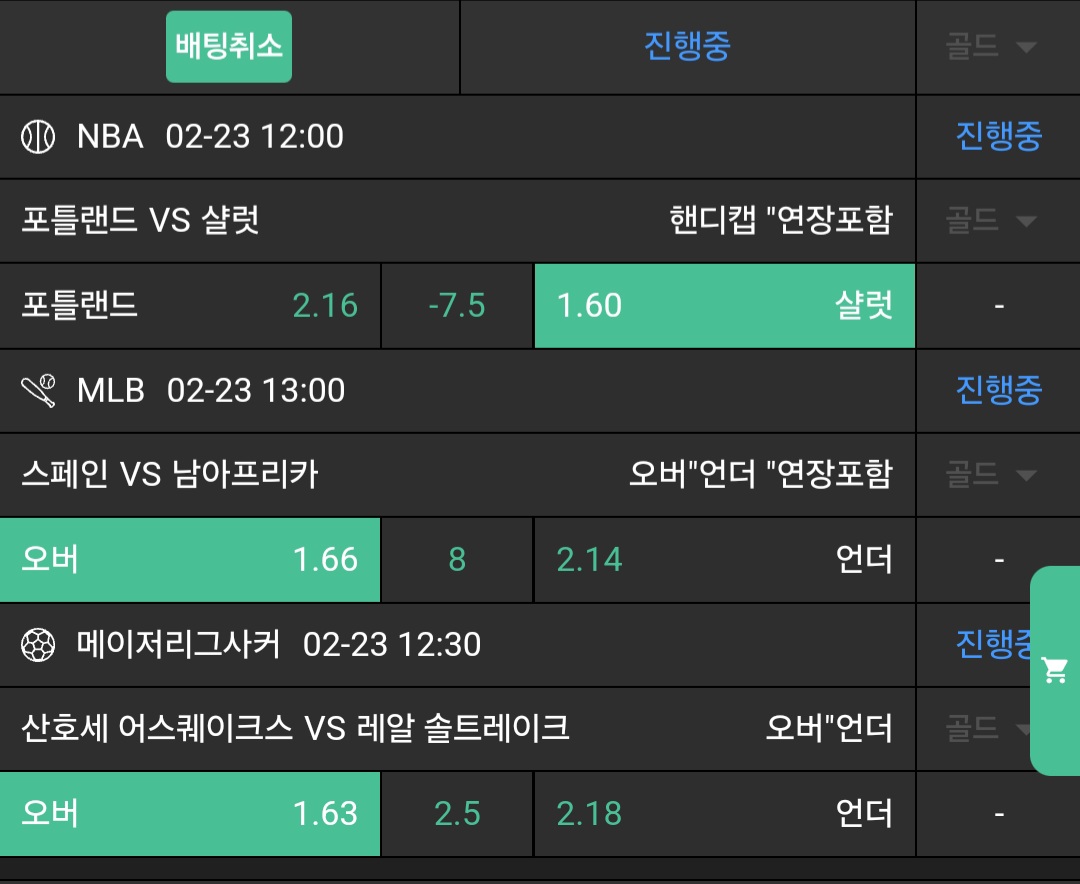This screenshot has width=1080, height=884.
Task: Open the top 골드 dropdown
Action: [x=990, y=47]
